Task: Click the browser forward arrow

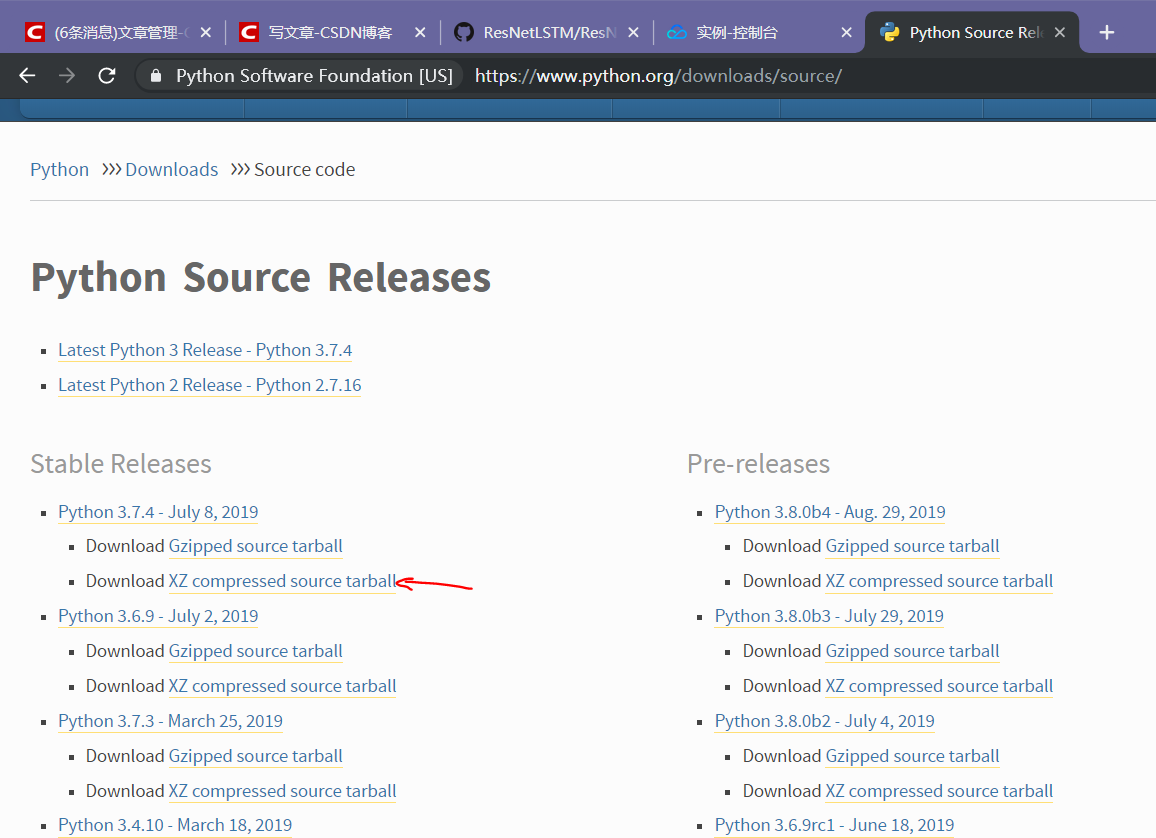Action: click(x=67, y=75)
